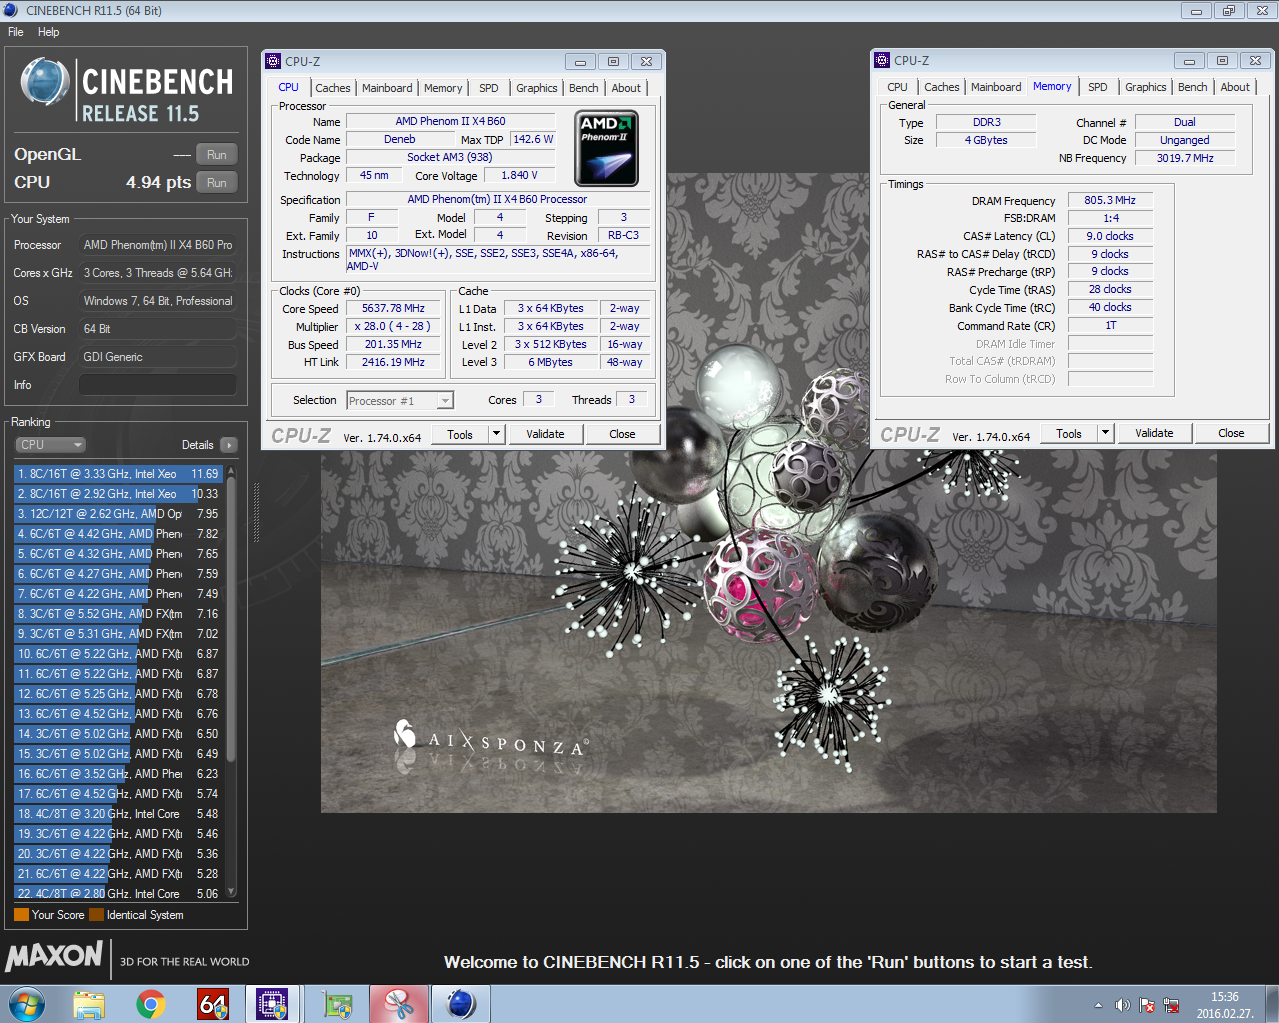Click the NB Frequency value 3019.7 MHz
This screenshot has width=1279, height=1023.
1185,158
